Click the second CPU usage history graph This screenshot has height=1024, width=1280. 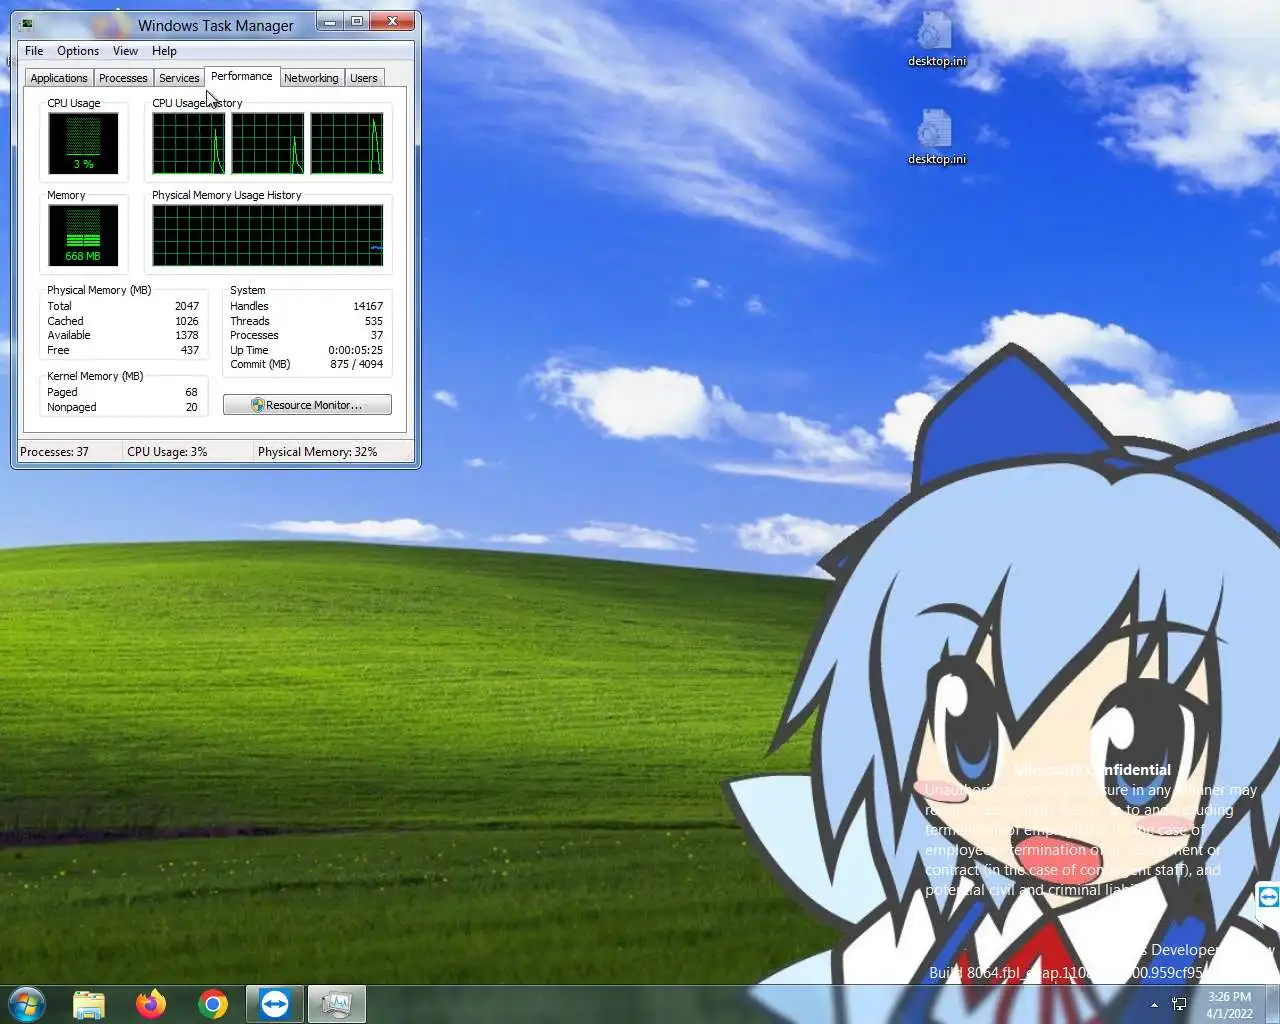(268, 143)
